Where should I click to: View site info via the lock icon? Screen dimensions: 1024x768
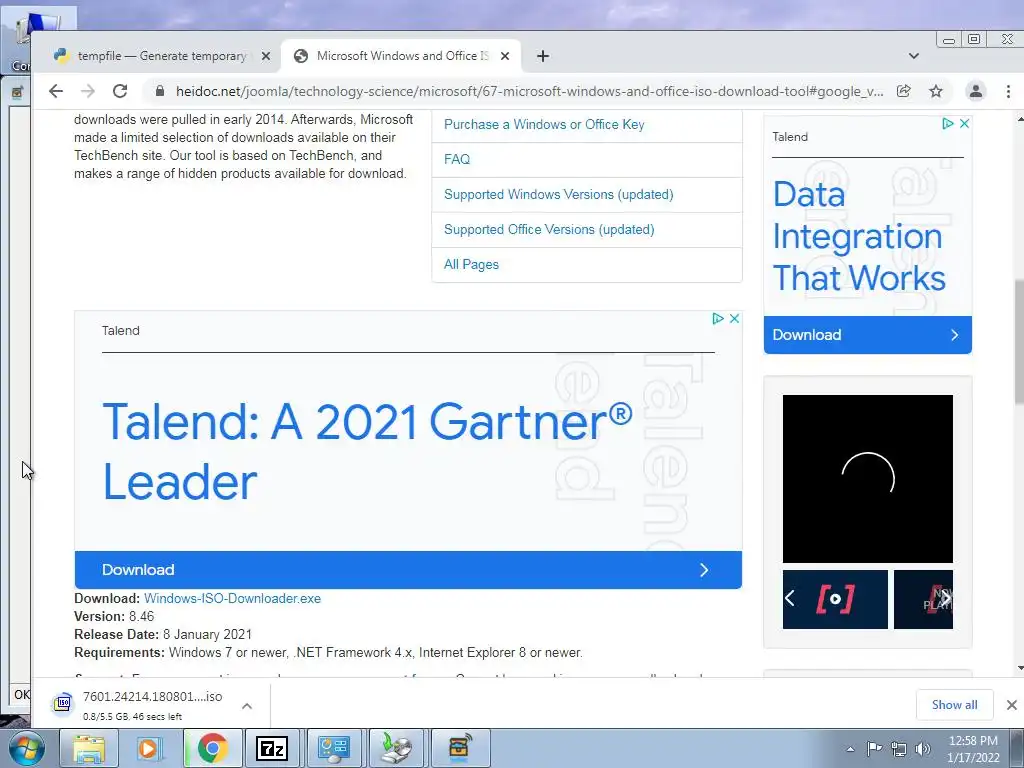[159, 91]
